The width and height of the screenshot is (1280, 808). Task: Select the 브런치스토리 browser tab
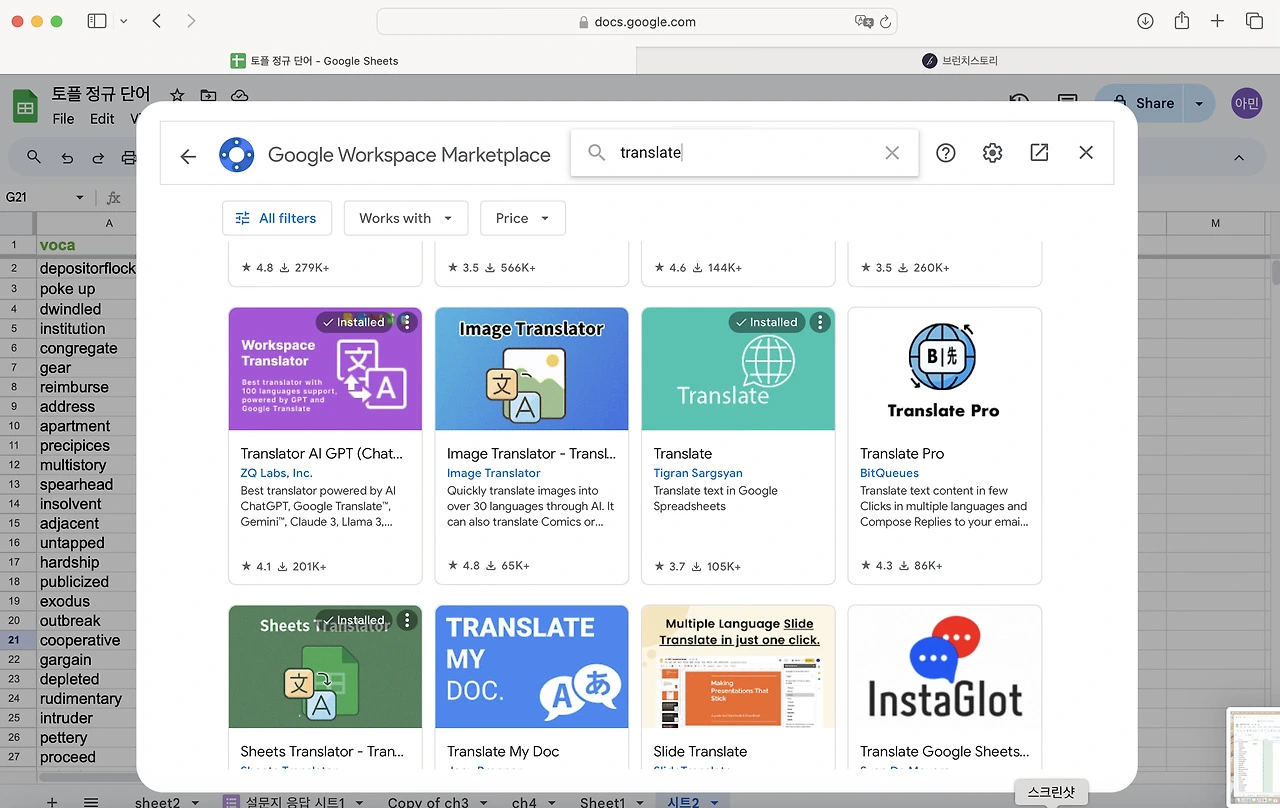pyautogui.click(x=959, y=60)
